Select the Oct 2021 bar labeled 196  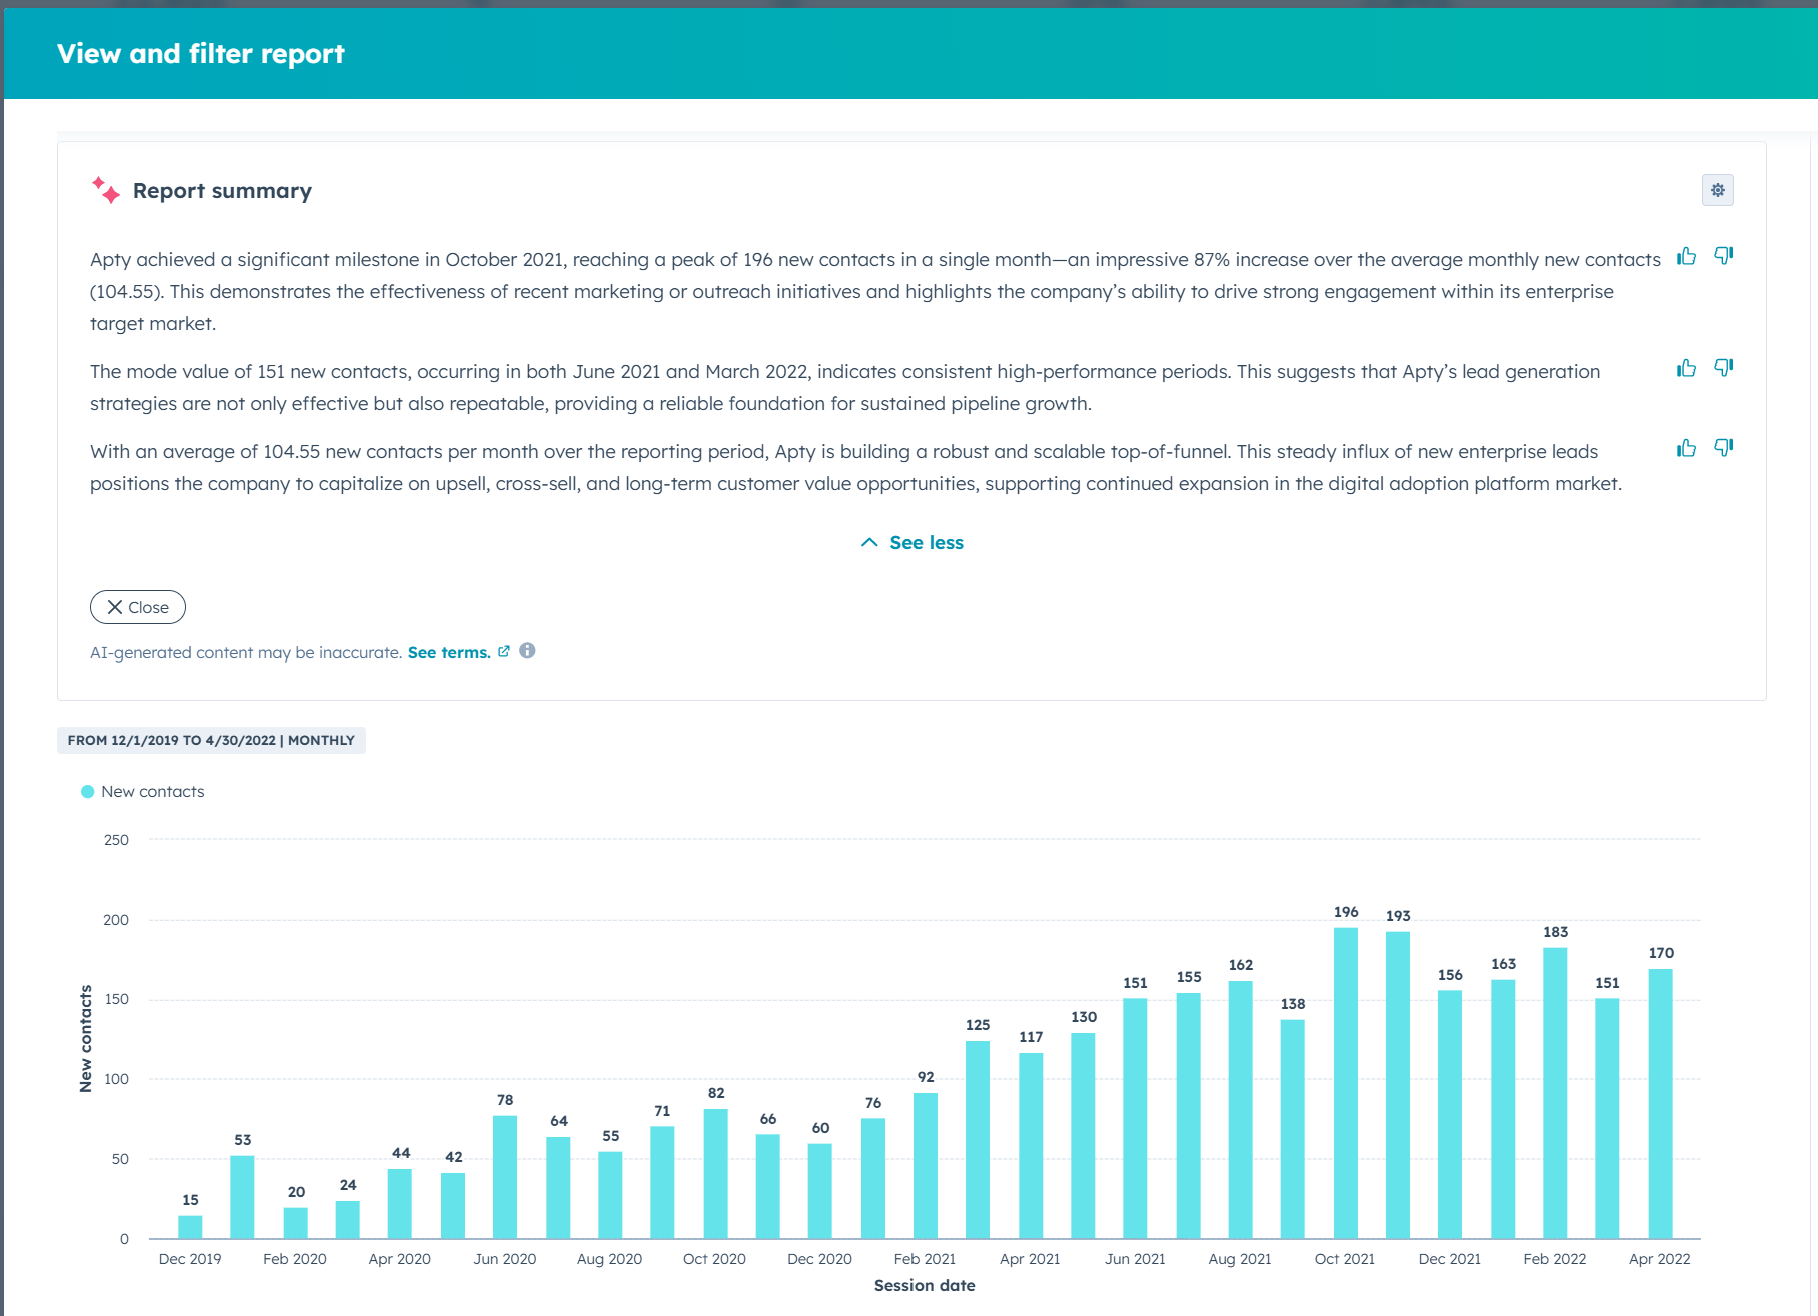(x=1345, y=1083)
